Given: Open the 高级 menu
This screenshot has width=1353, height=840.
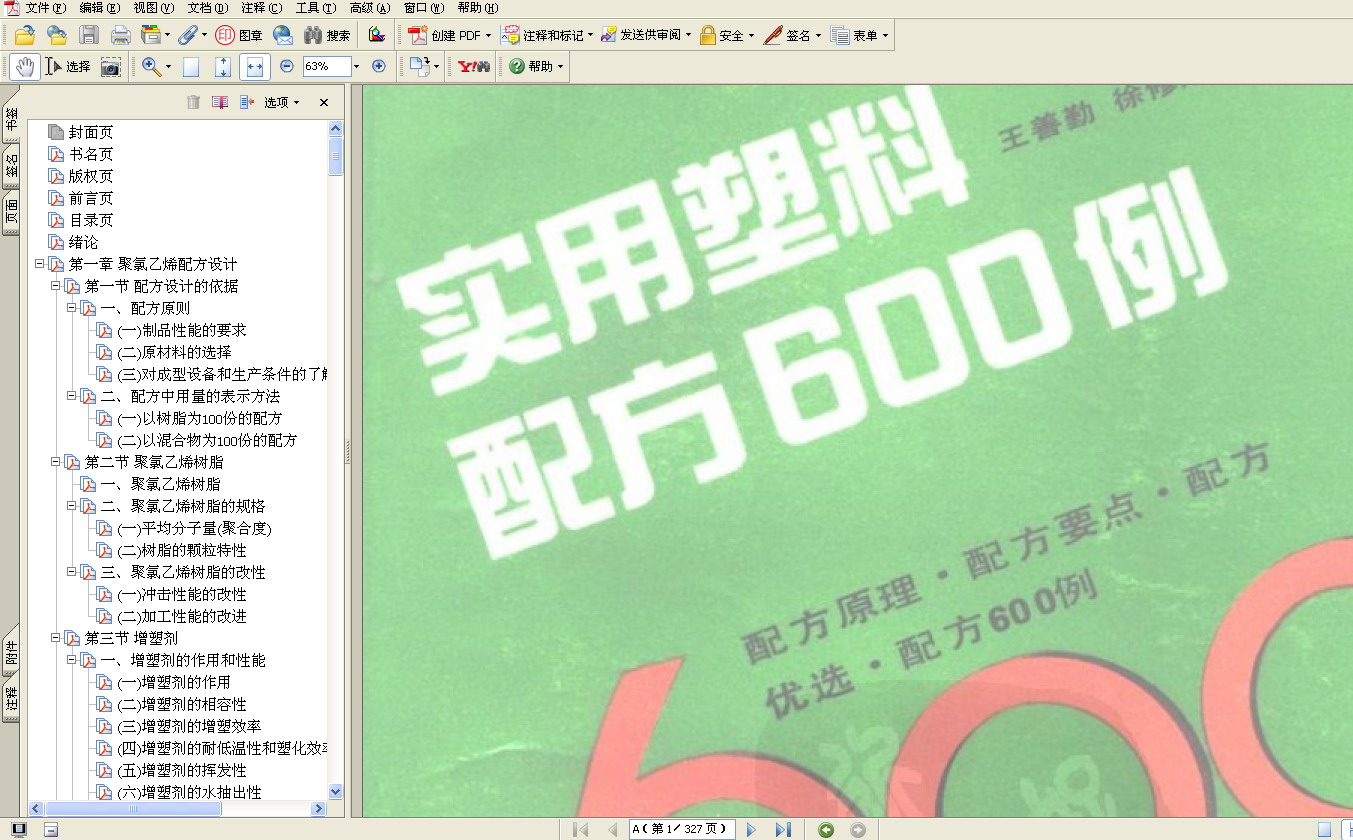Looking at the screenshot, I should [x=370, y=8].
